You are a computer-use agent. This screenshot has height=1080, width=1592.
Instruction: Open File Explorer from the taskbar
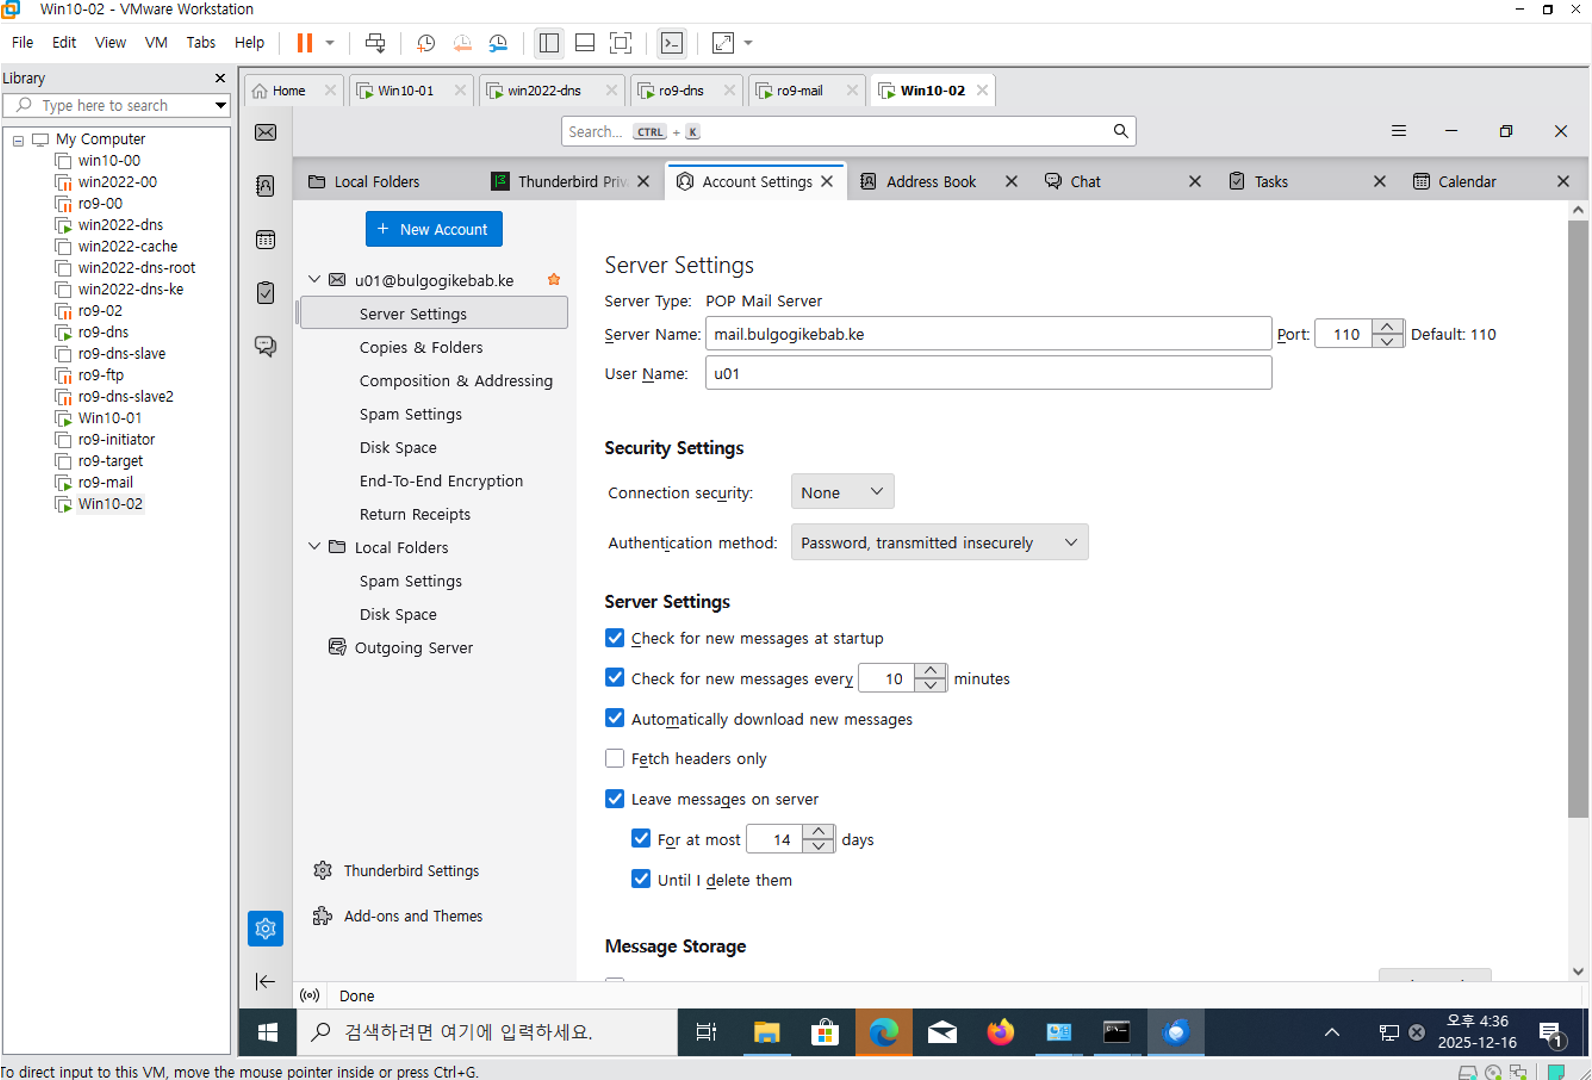click(766, 1032)
